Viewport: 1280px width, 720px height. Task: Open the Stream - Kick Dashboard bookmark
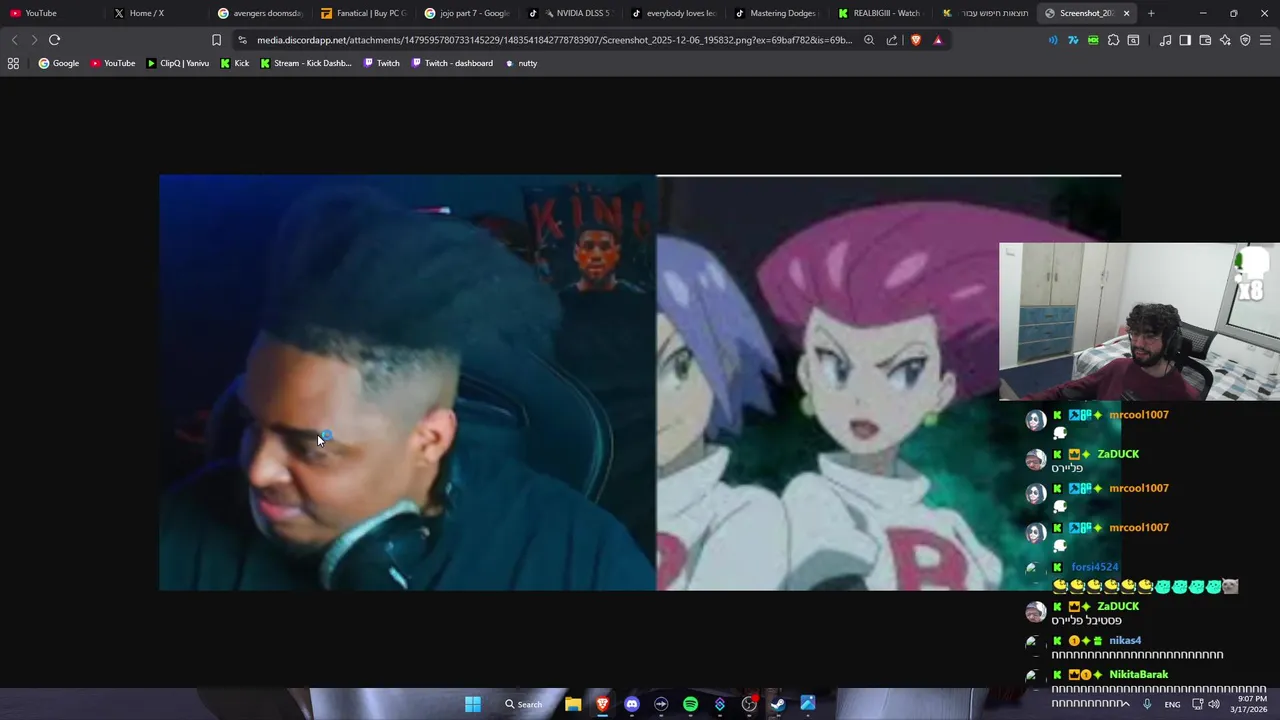(306, 63)
